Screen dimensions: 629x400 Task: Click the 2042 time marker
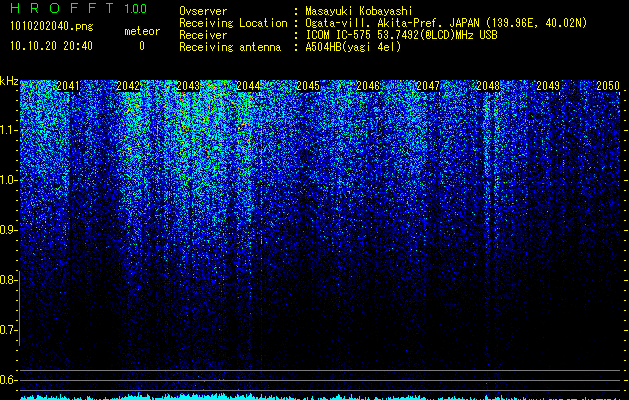tap(128, 86)
